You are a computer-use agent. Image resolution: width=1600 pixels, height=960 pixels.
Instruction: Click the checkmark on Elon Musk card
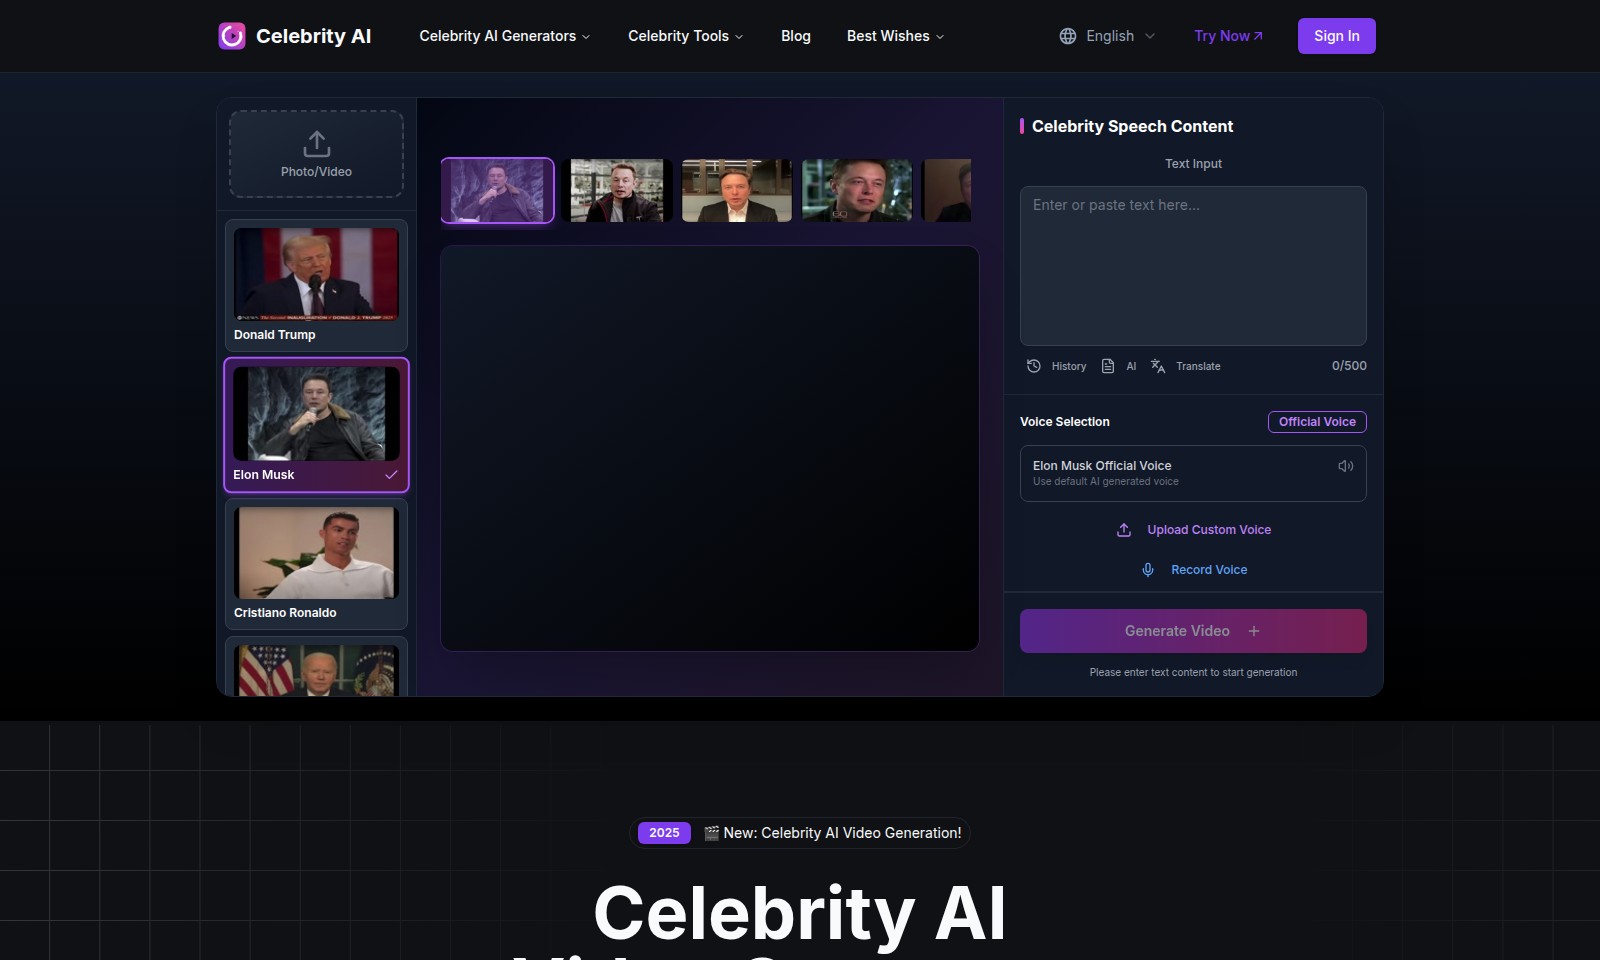(391, 475)
